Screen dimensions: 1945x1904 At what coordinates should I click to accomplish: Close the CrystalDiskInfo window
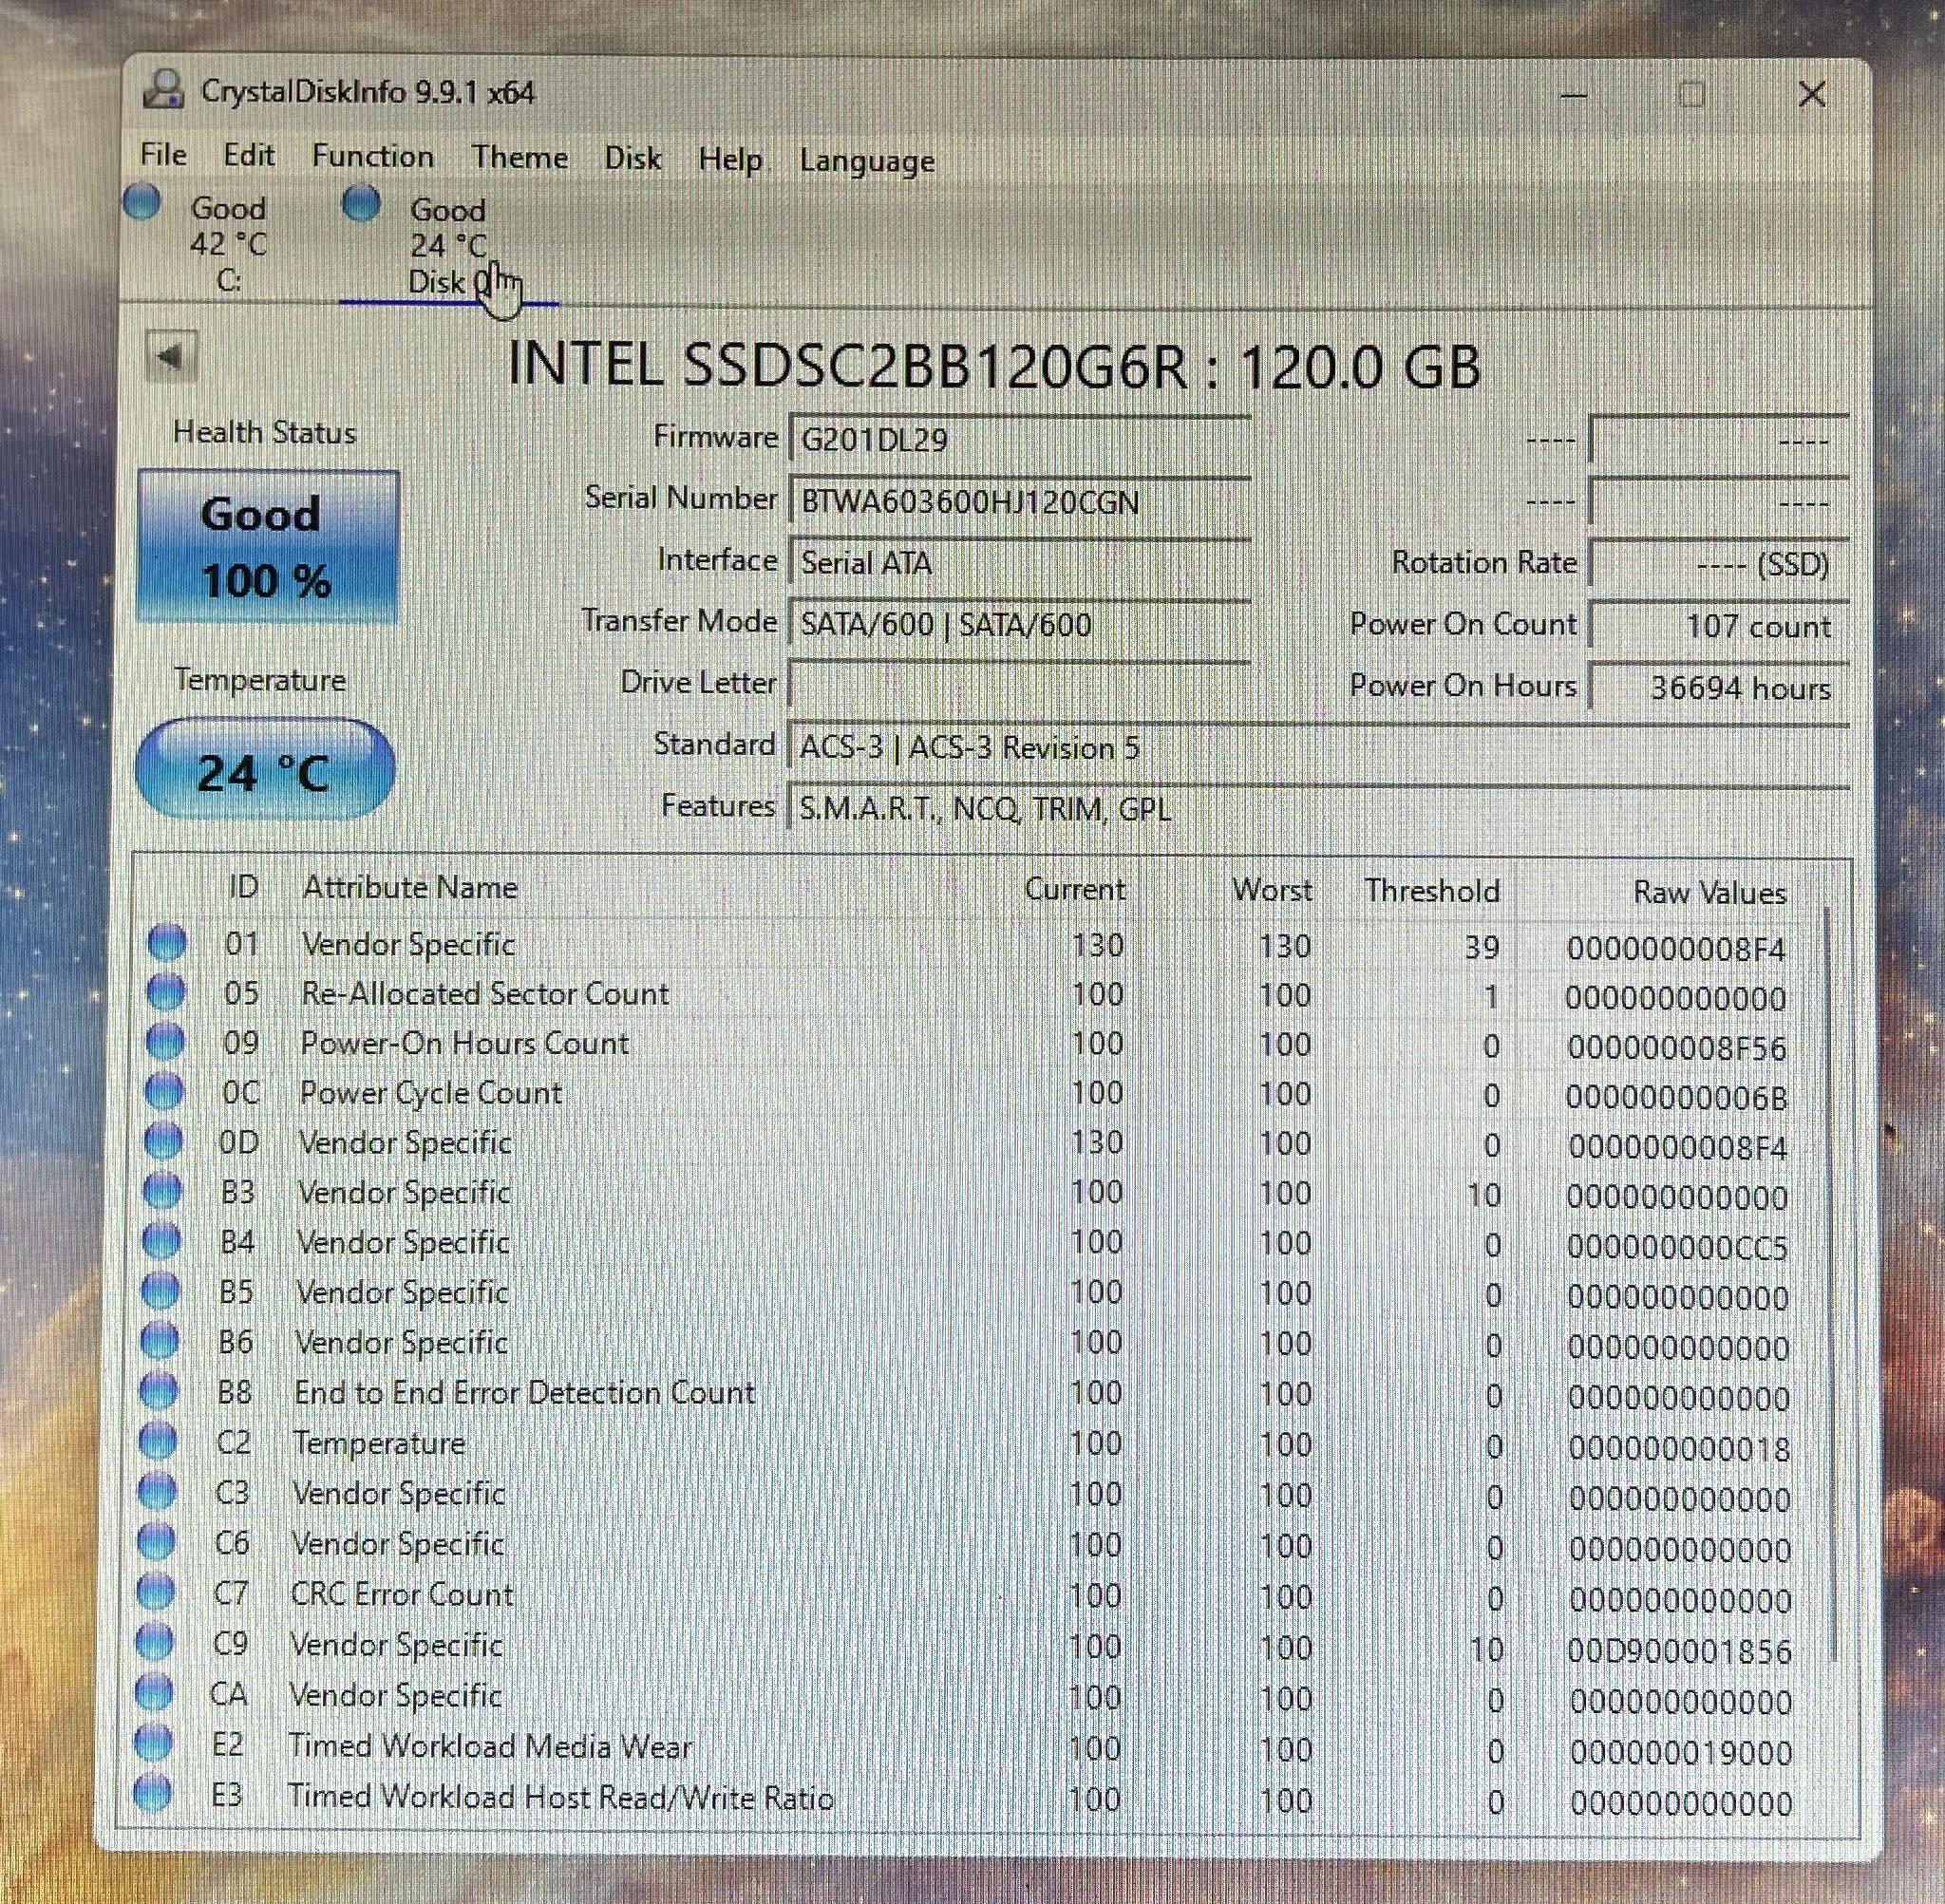pos(1812,95)
